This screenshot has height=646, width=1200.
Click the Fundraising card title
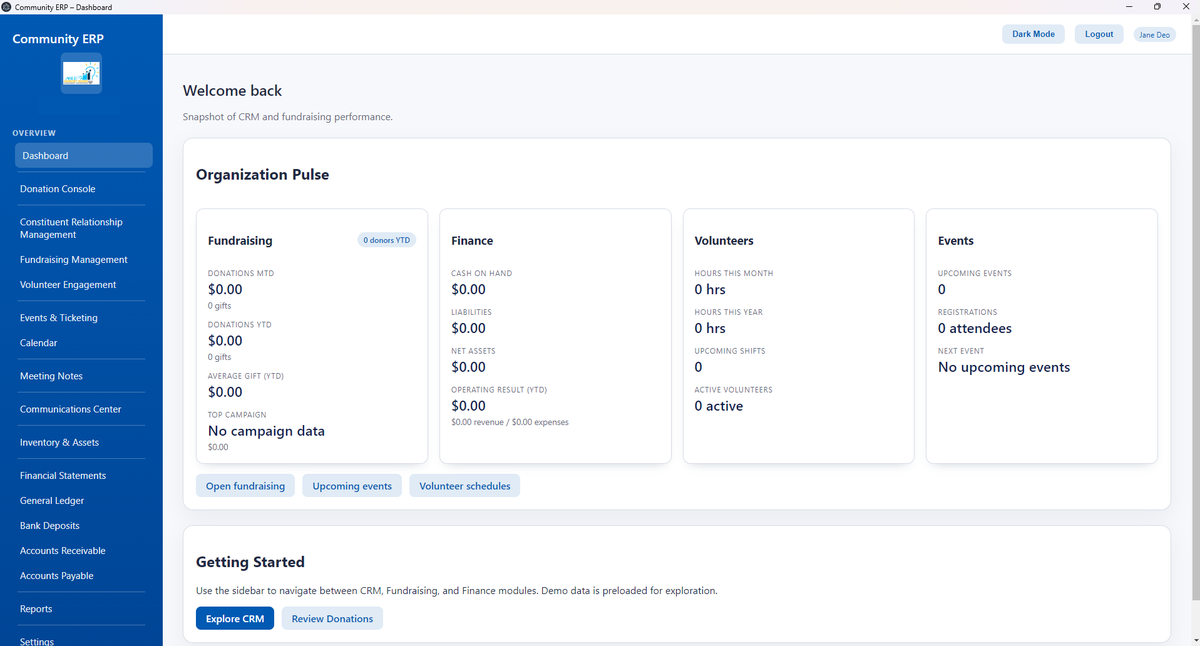tap(240, 241)
